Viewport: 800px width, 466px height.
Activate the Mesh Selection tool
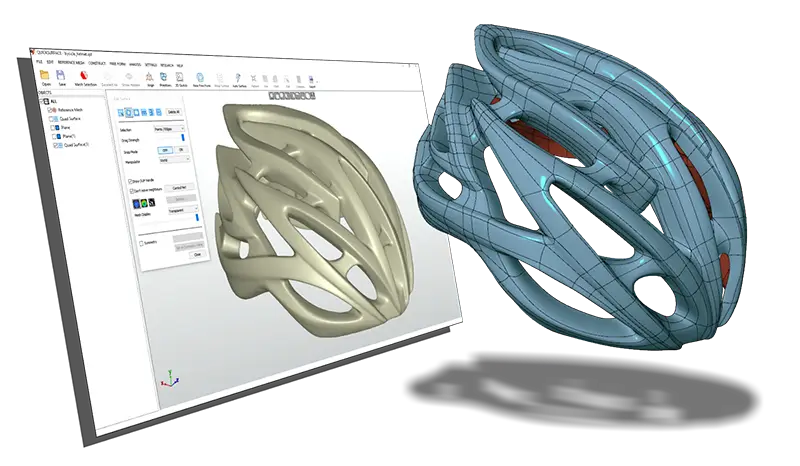click(85, 75)
